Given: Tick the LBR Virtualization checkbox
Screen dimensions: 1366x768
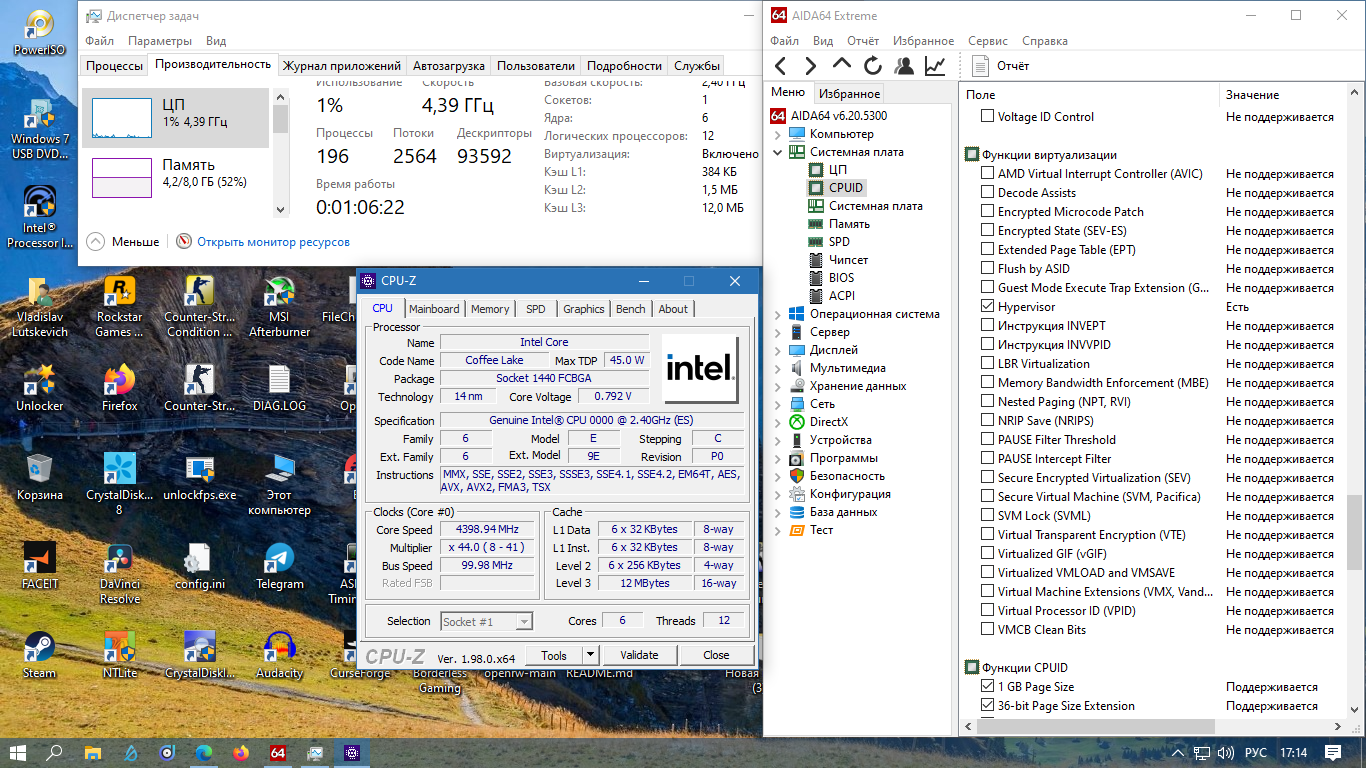Looking at the screenshot, I should 988,364.
